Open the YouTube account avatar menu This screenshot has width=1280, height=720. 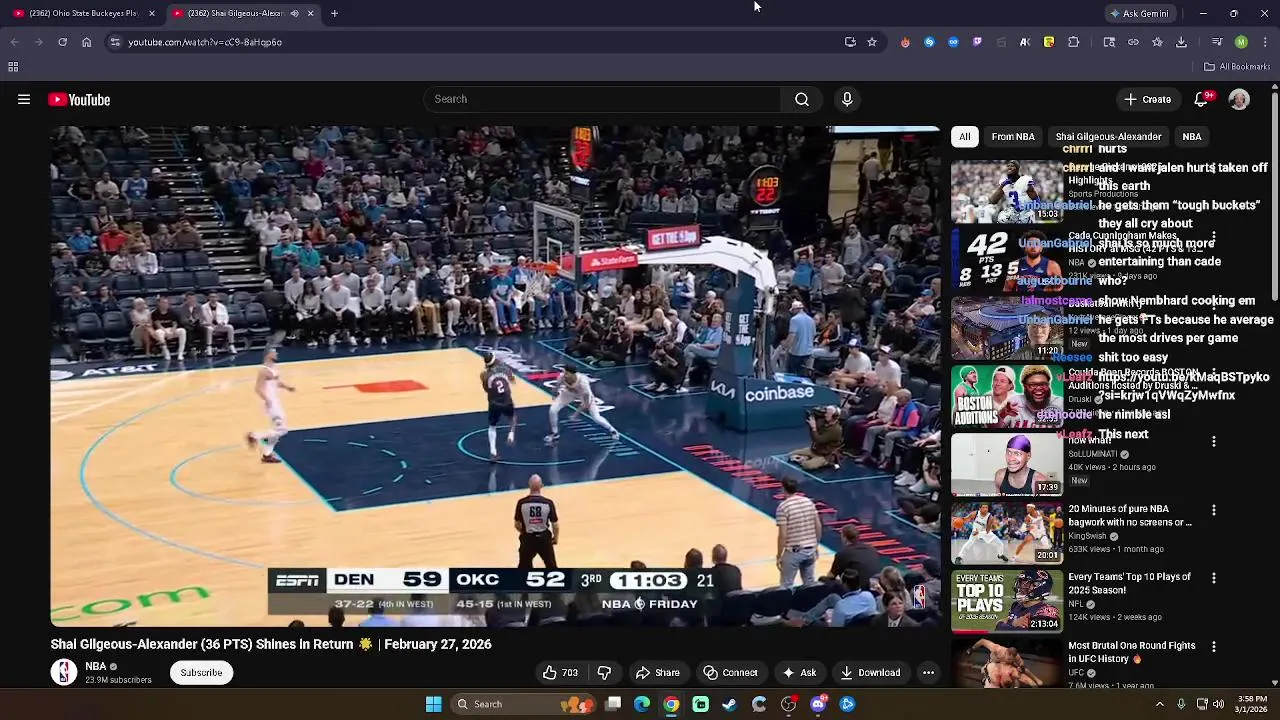pyautogui.click(x=1239, y=99)
